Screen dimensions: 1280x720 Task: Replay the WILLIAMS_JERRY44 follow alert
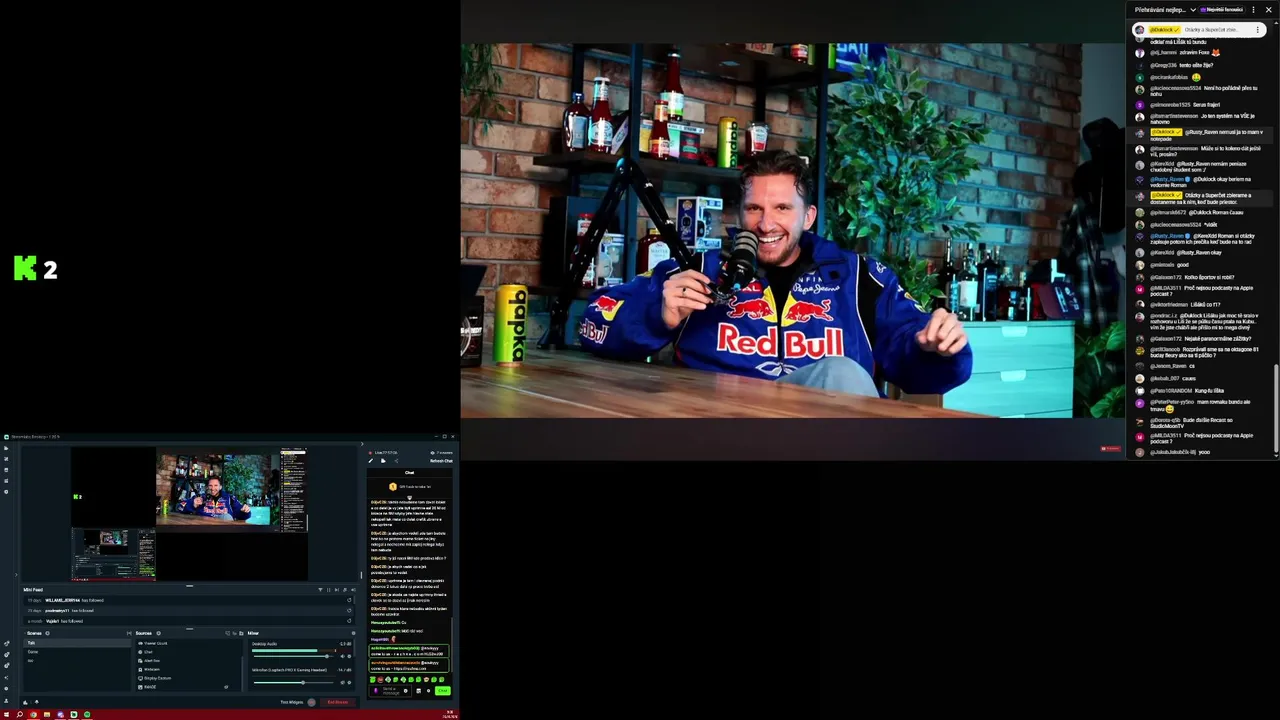349,600
